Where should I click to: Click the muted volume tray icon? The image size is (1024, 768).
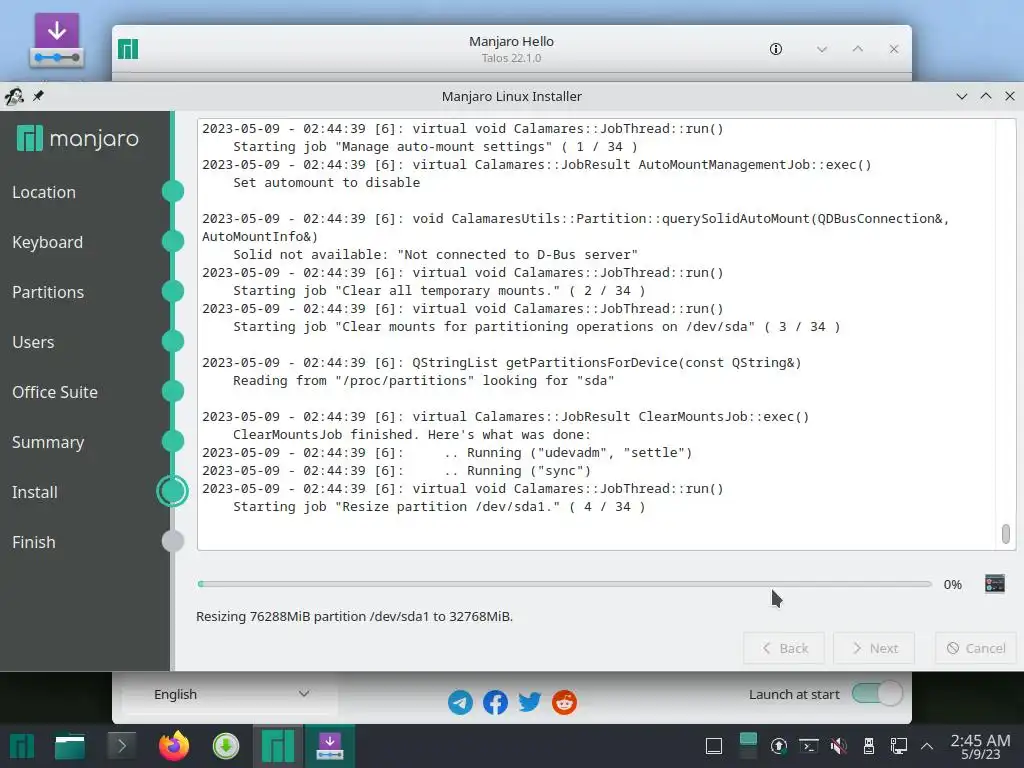[839, 746]
